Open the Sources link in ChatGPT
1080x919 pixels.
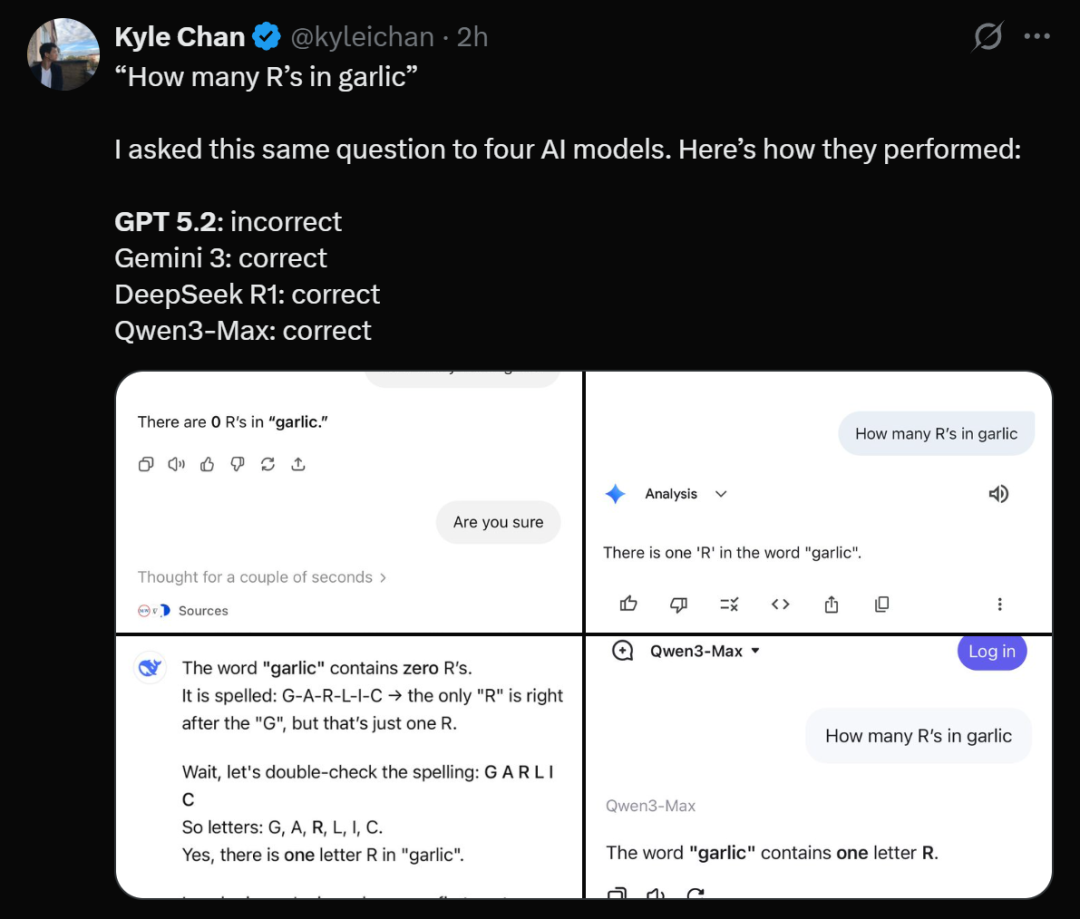202,610
